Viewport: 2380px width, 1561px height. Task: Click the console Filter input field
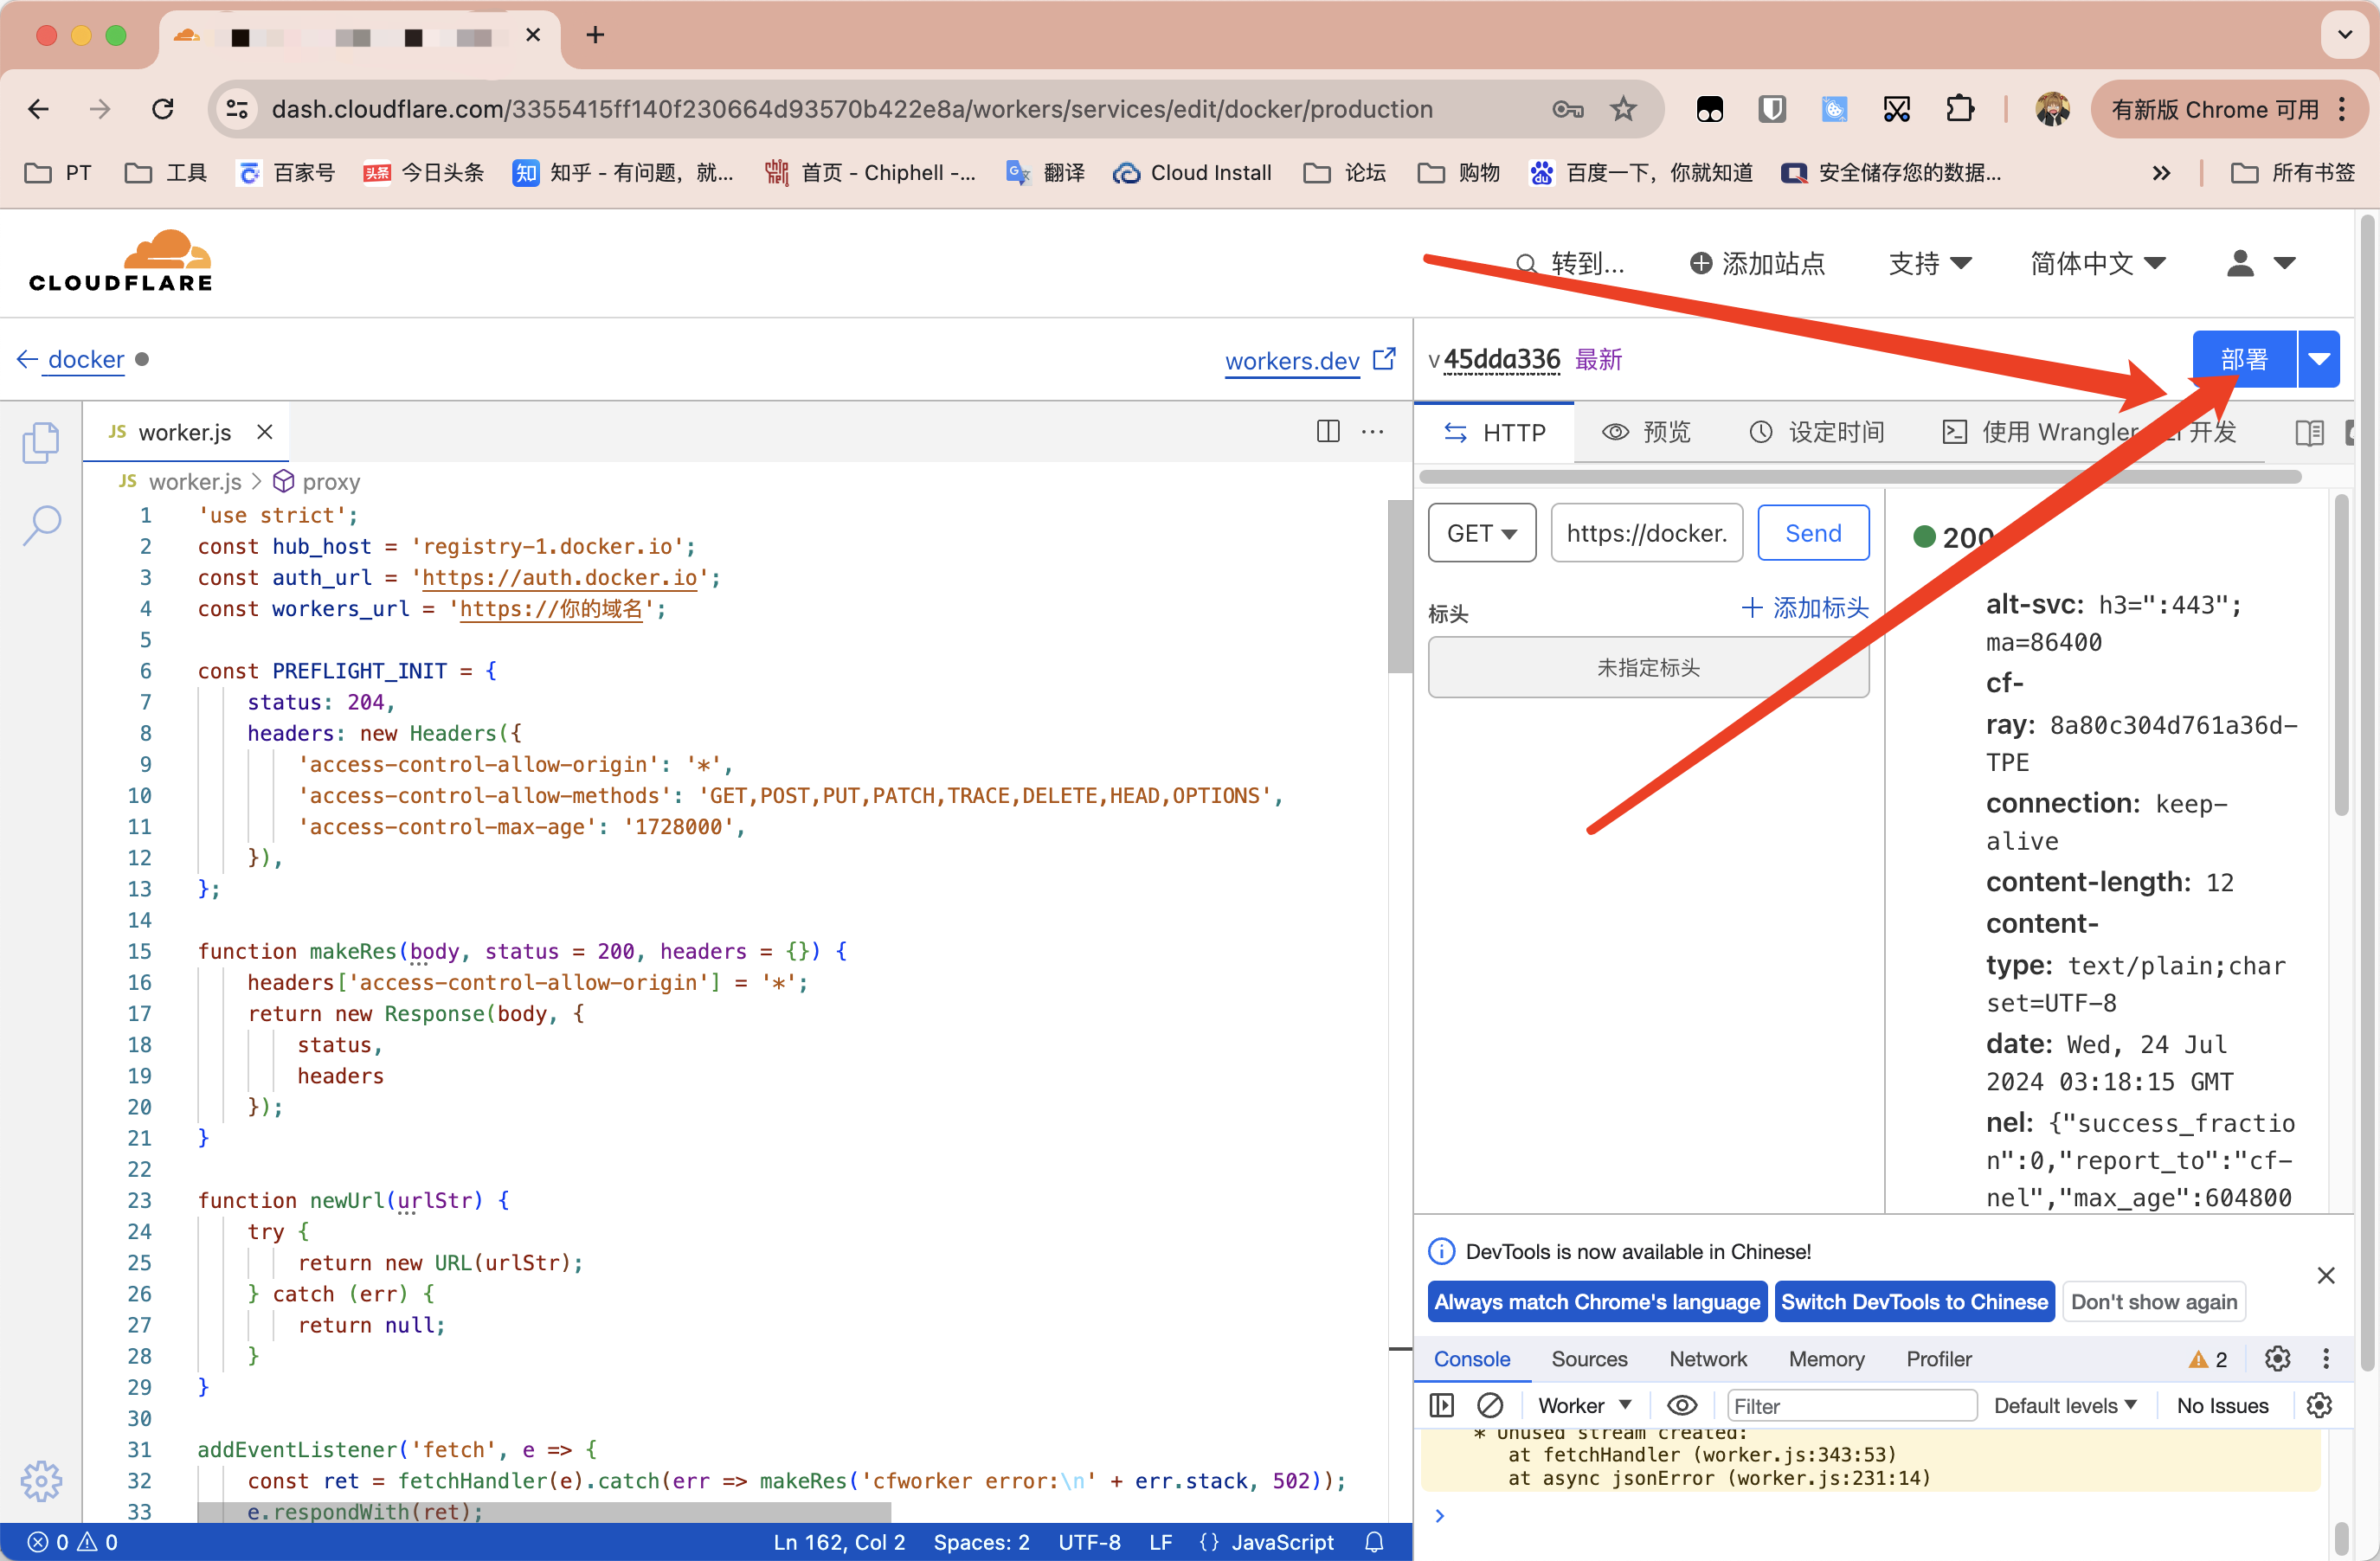(x=1851, y=1405)
